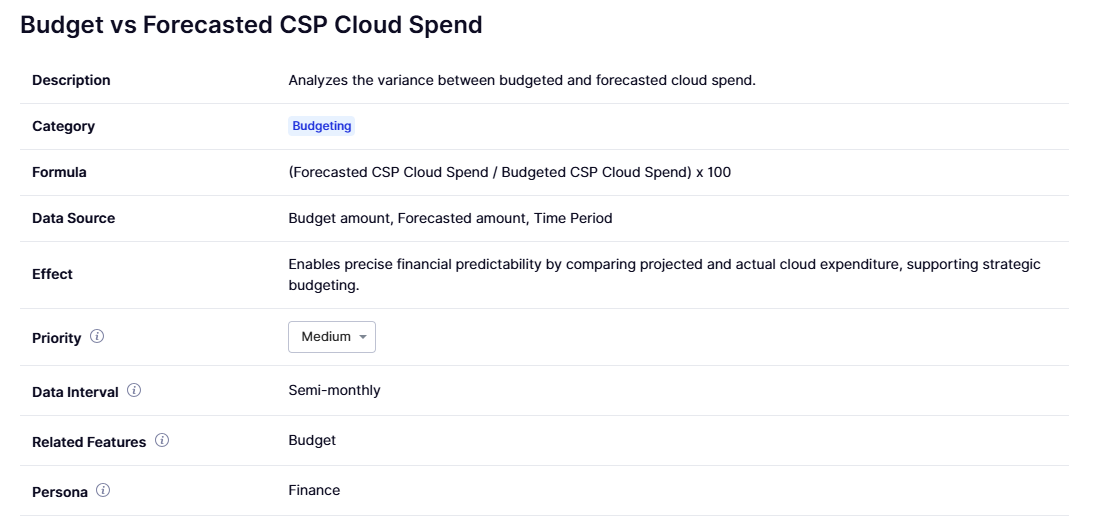1107x521 pixels.
Task: Click the Data Interval info icon
Action: [134, 391]
